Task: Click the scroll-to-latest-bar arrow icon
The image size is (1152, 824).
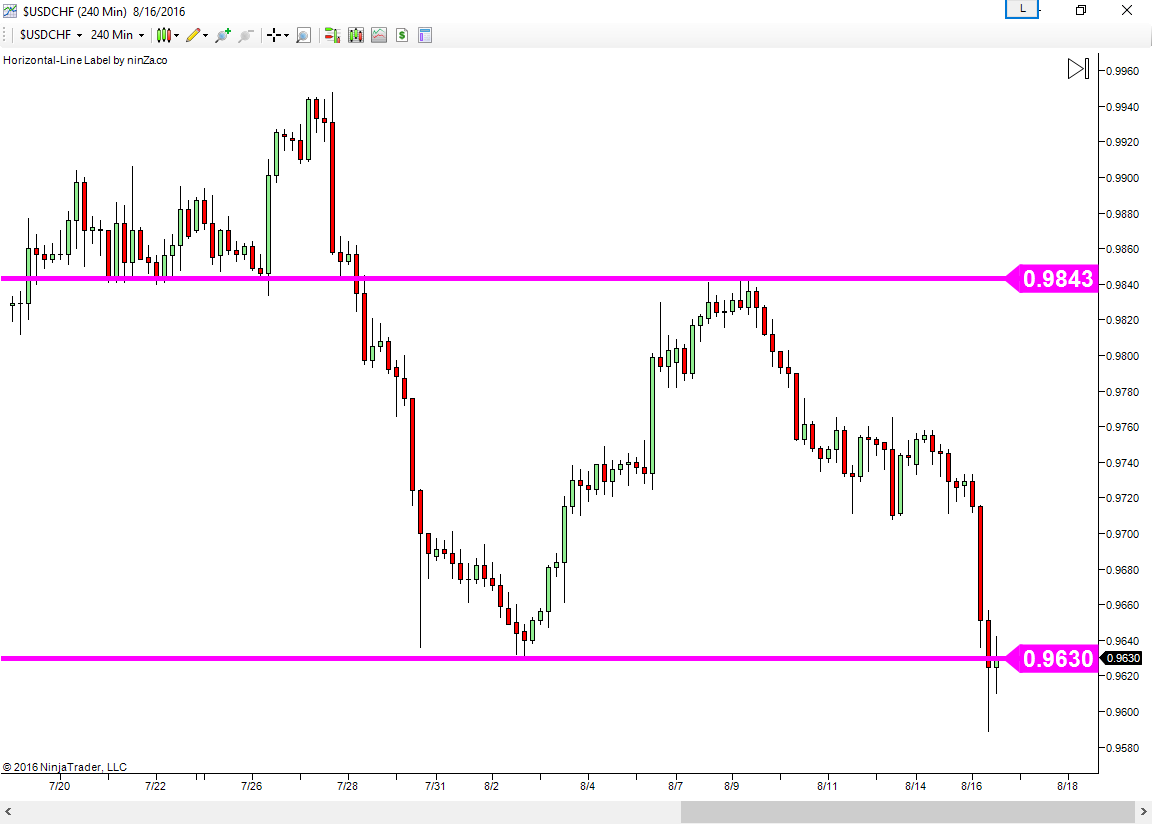Action: (x=1078, y=69)
